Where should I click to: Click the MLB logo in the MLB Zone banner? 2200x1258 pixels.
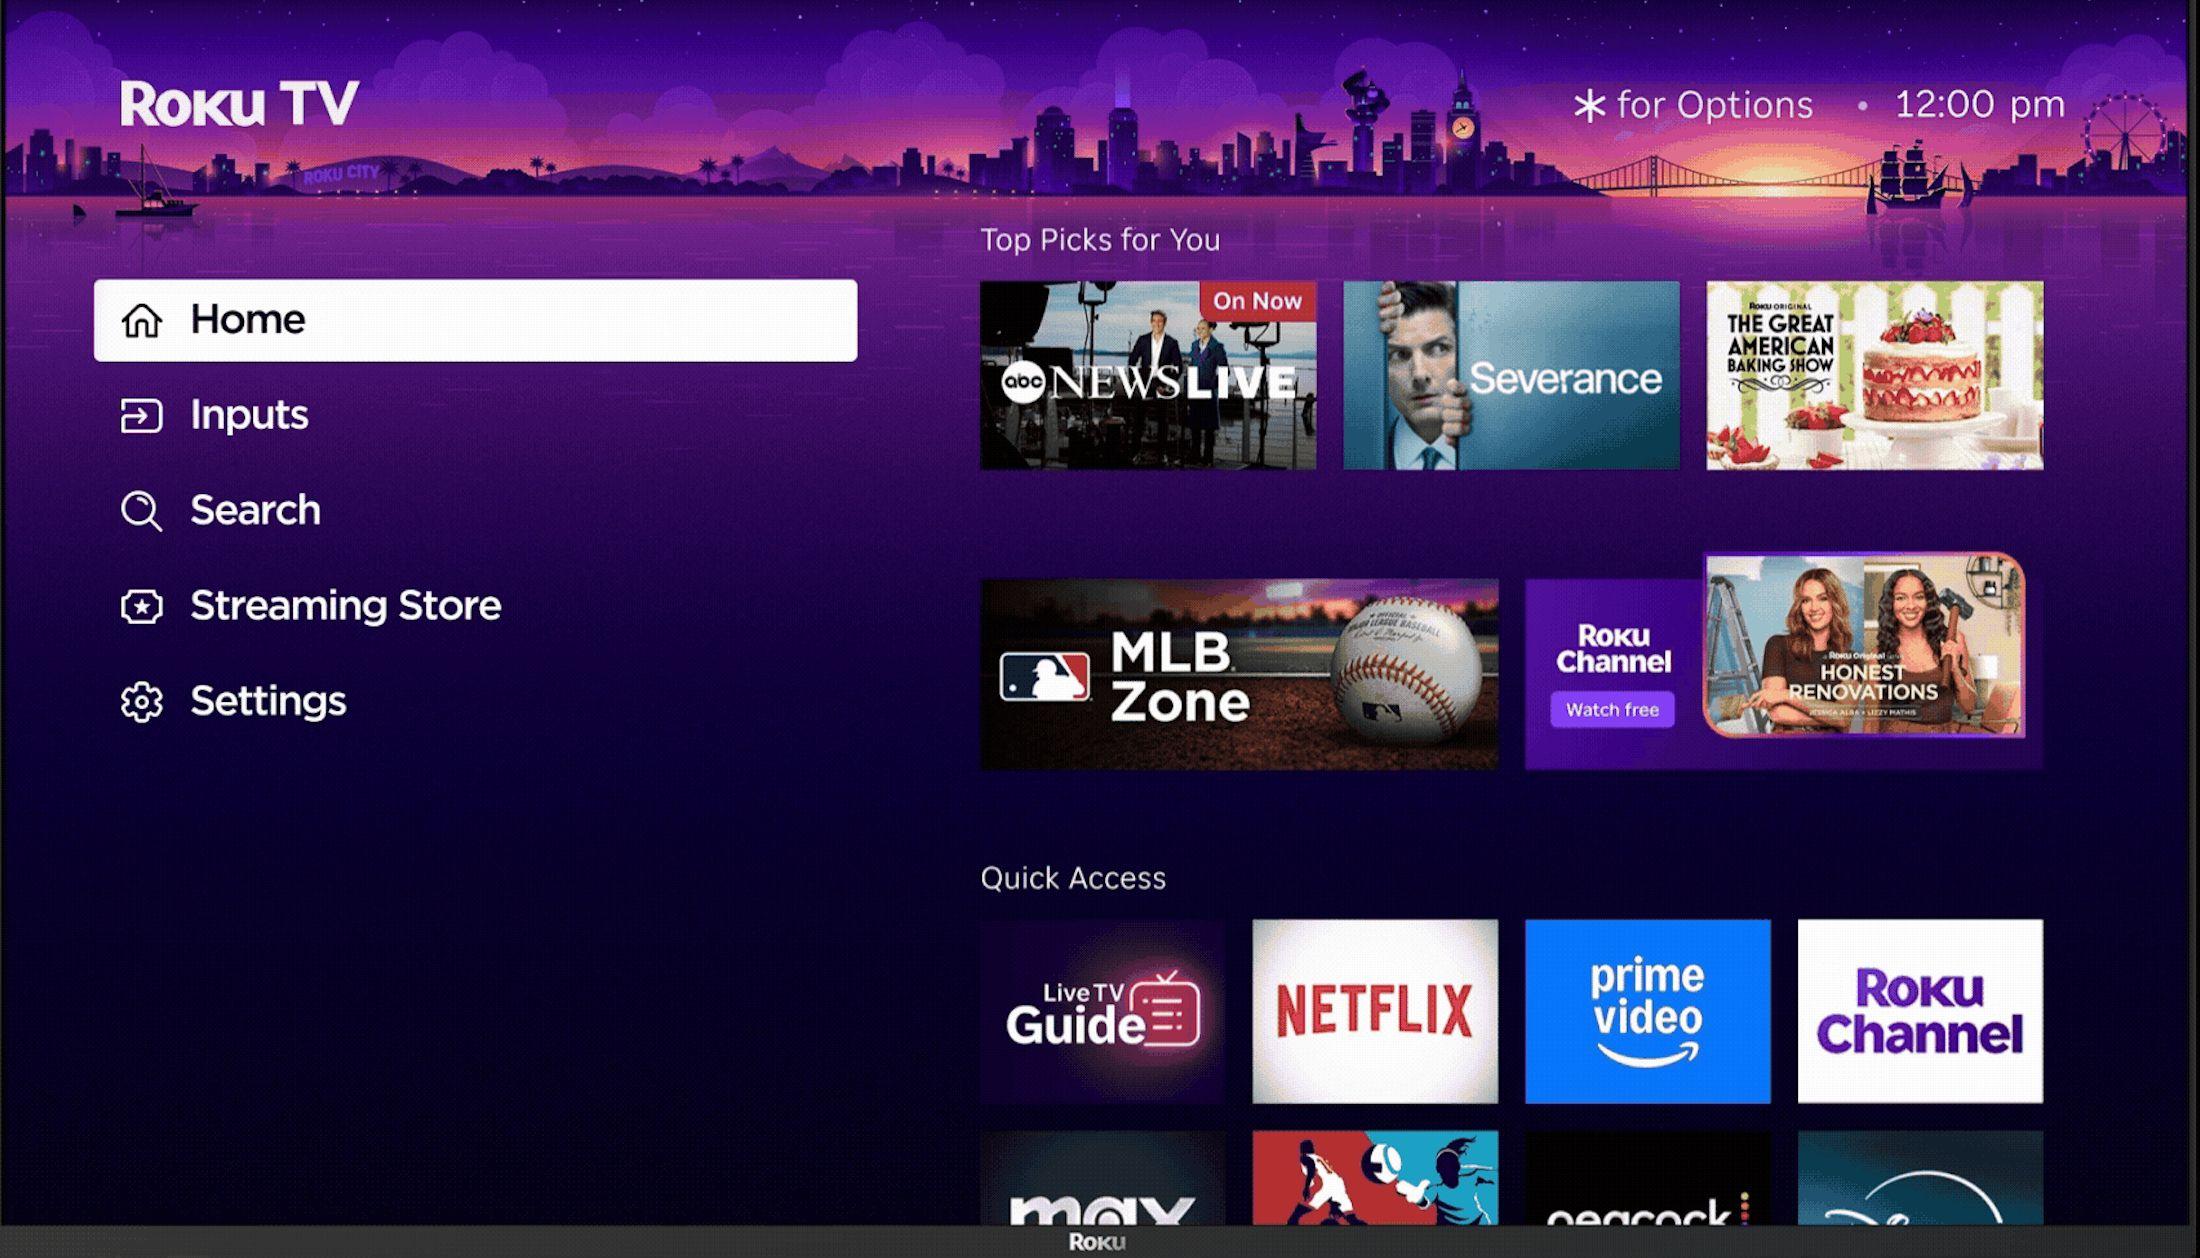[x=1044, y=677]
